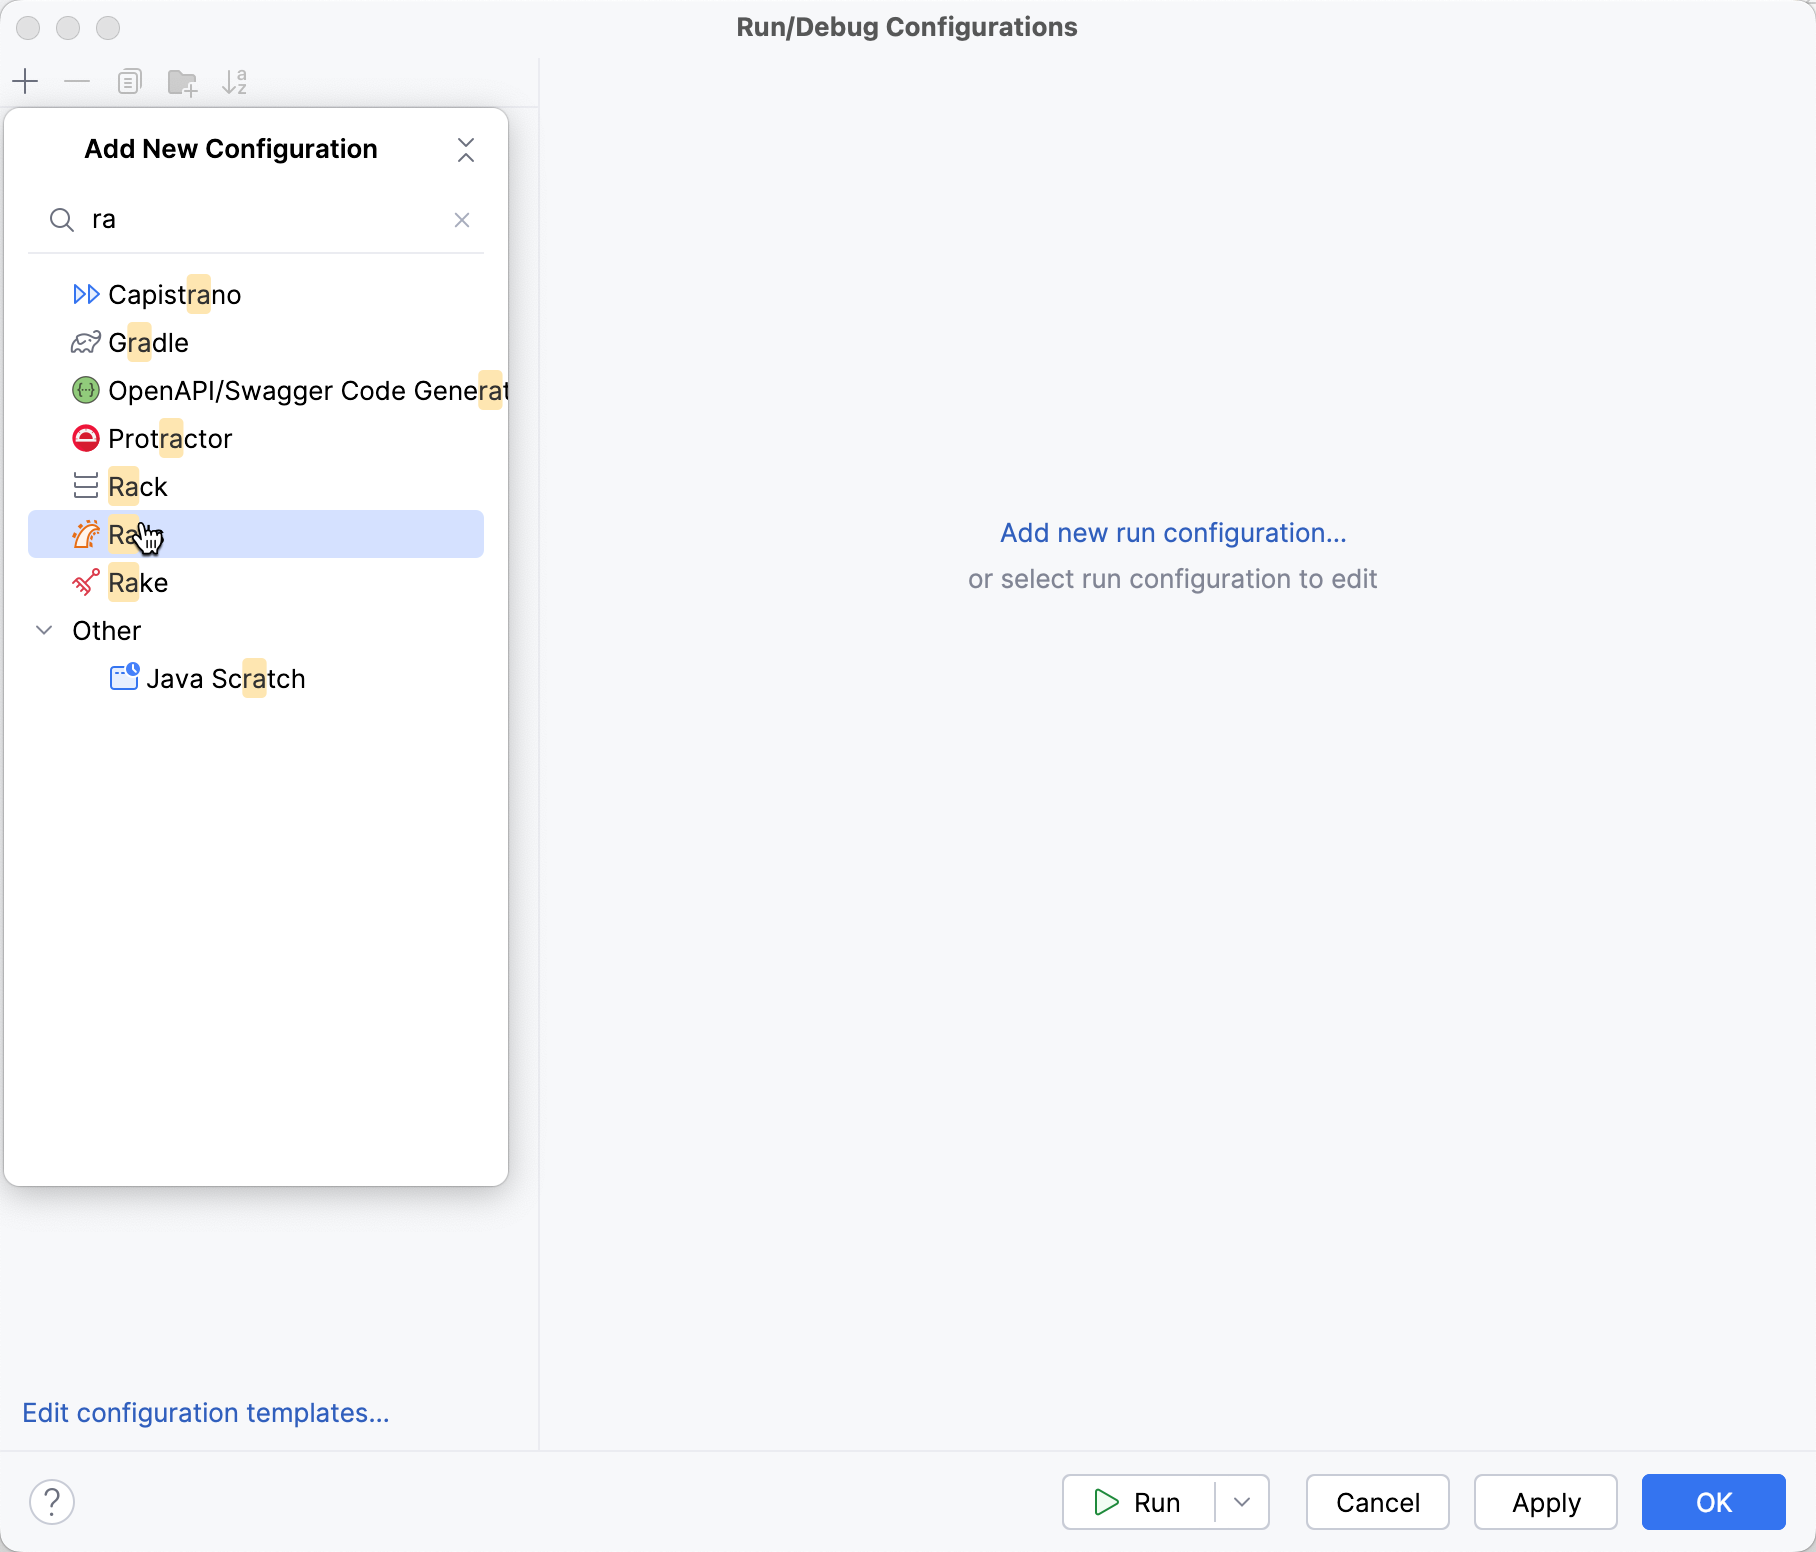Select Java Scratch under Other
This screenshot has height=1552, width=1816.
point(226,678)
